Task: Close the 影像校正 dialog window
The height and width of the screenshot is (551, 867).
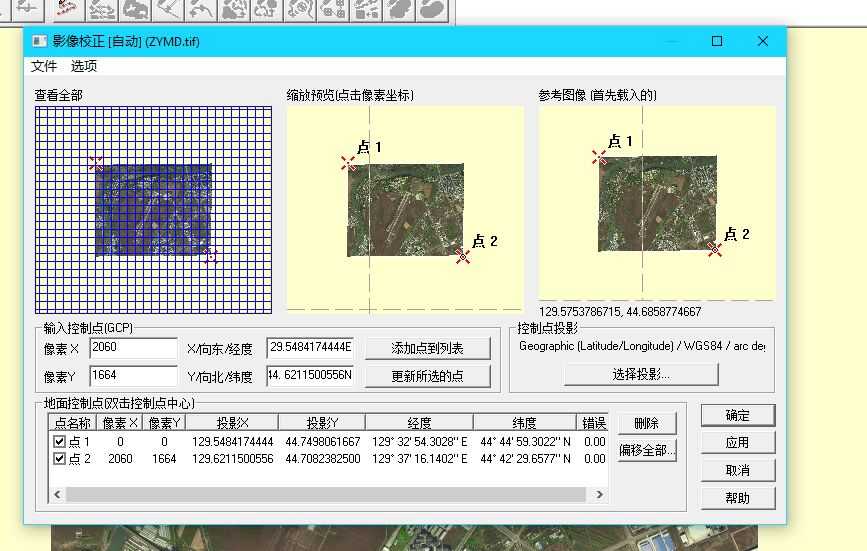Action: click(763, 41)
